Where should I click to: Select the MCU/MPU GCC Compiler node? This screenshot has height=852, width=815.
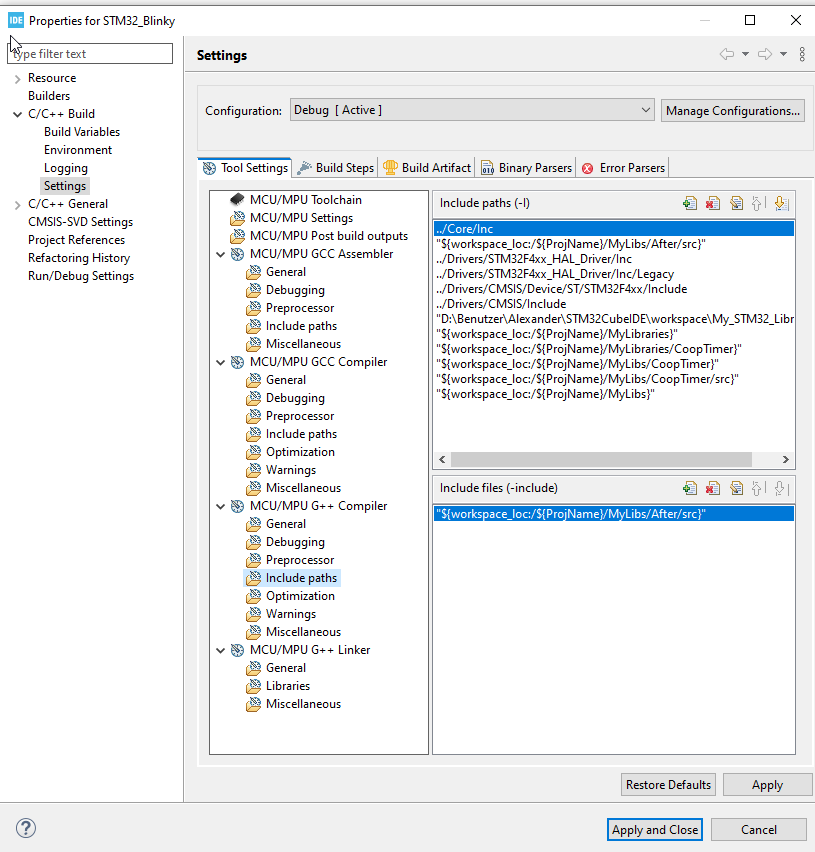(318, 362)
